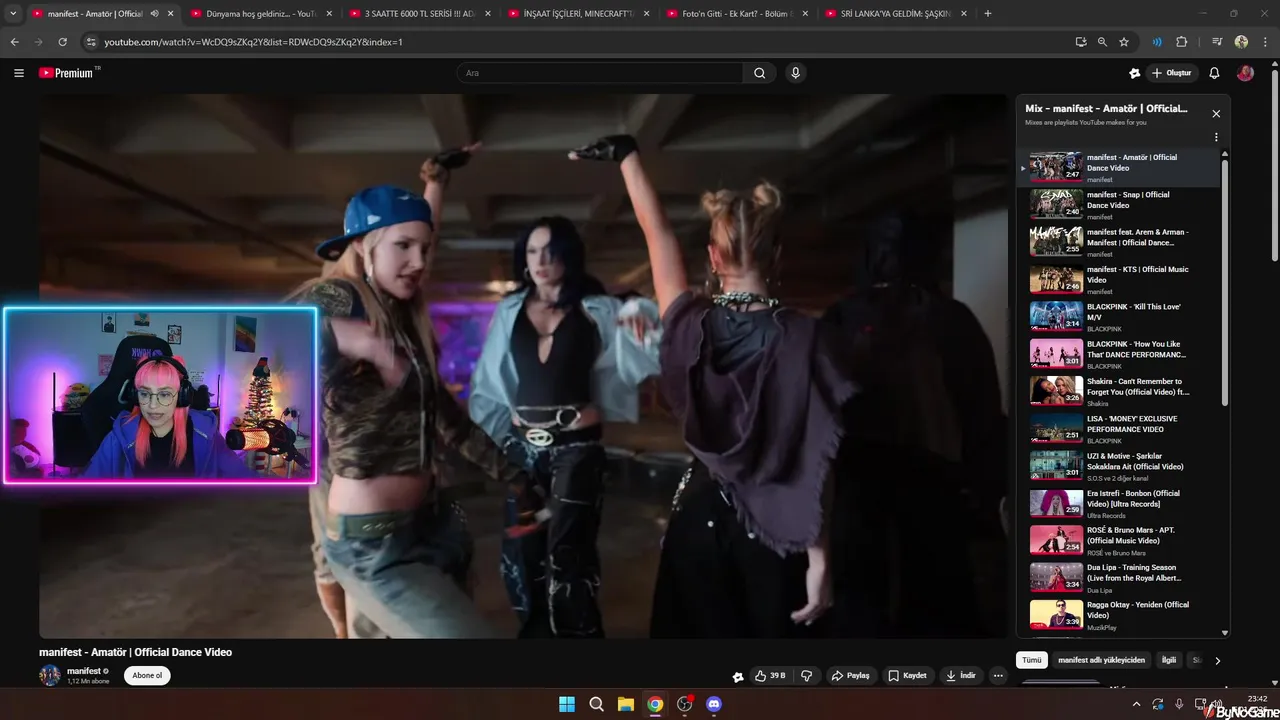Play LISA 'MONEY' performance video
Screen dimensions: 1280x720
click(1120, 428)
